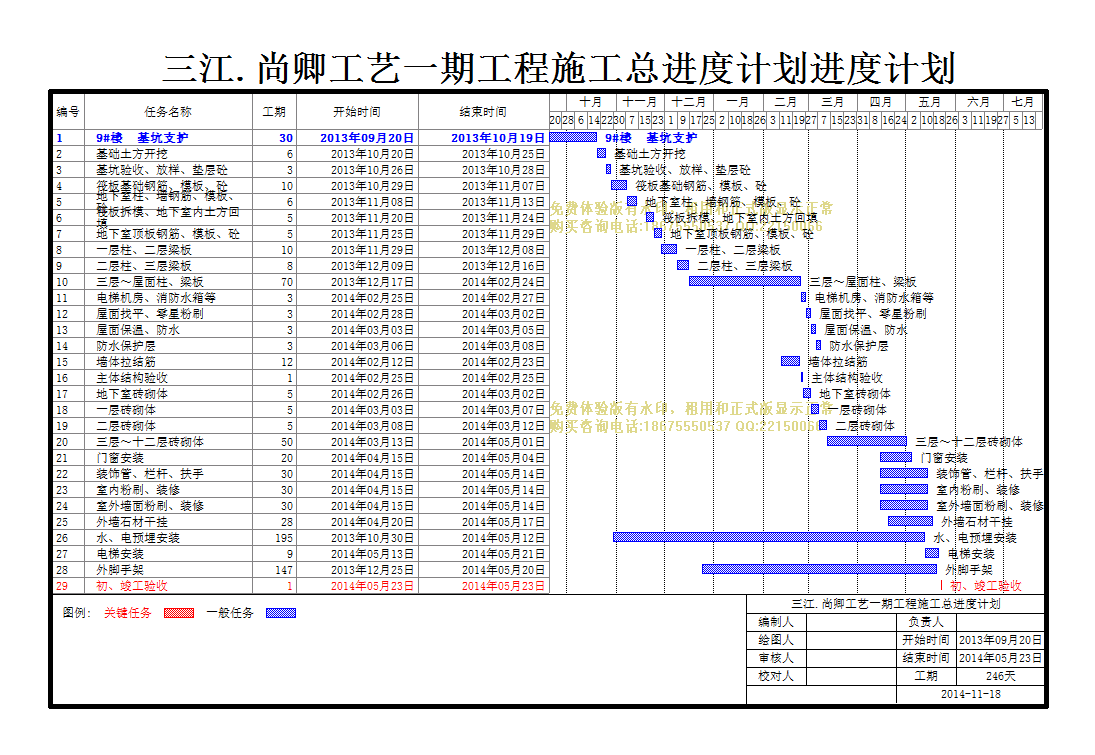1095x755 pixels.
Task: Click the chart title 三江.尚卿工艺一期工程
Action: pos(559,68)
